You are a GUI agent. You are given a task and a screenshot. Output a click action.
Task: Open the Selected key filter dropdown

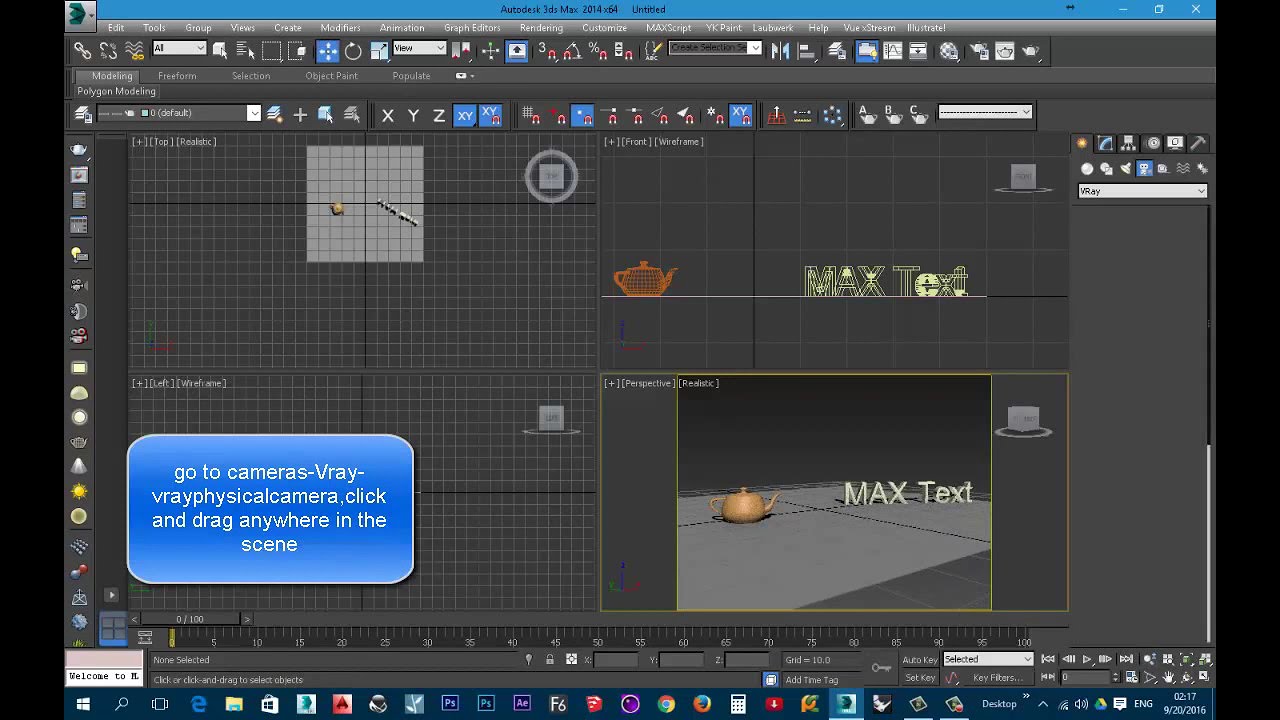tap(988, 659)
